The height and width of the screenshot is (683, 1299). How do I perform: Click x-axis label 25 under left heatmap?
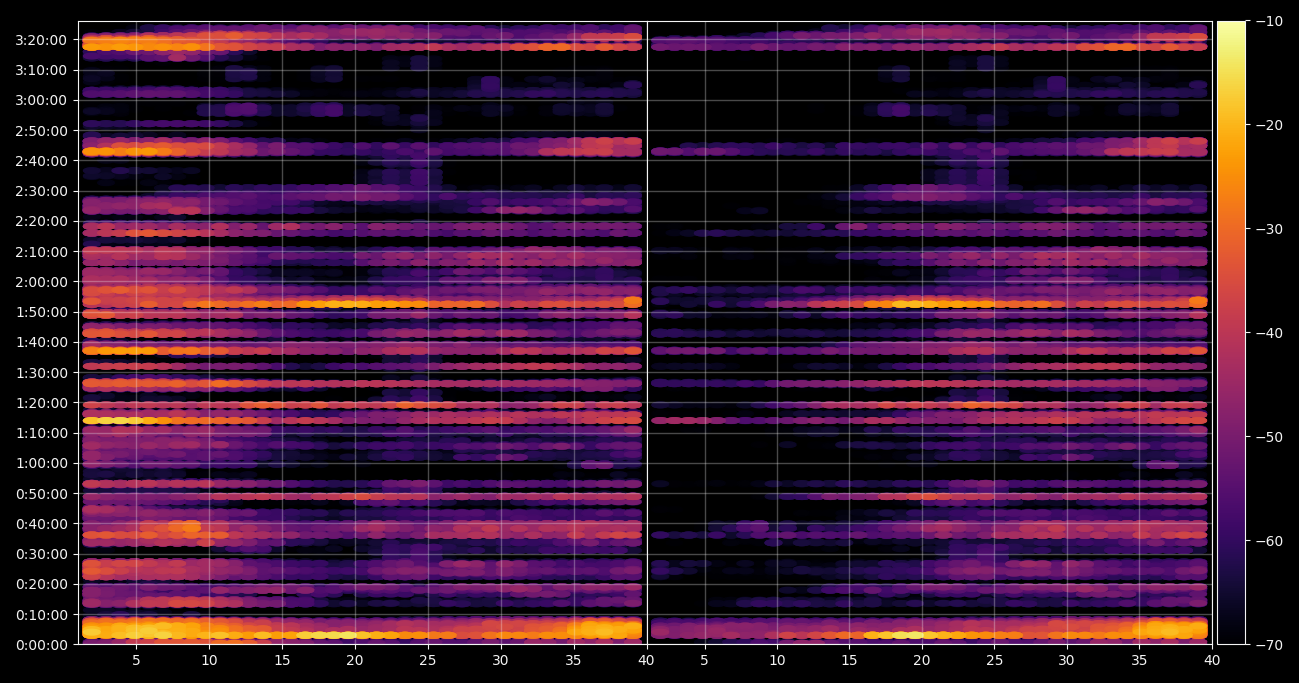pyautogui.click(x=428, y=661)
